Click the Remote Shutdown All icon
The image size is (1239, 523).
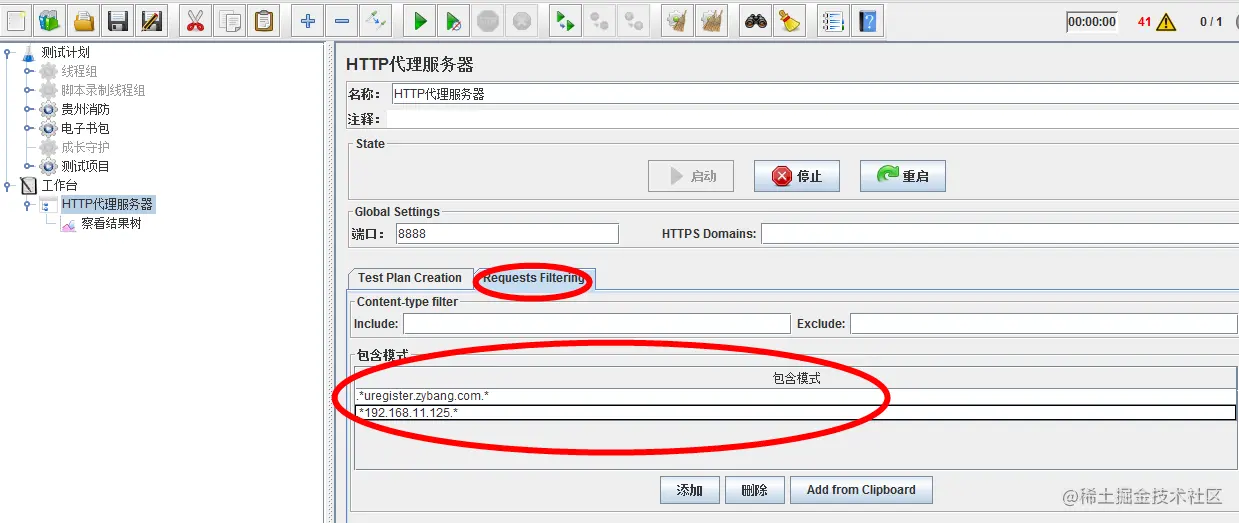click(x=634, y=20)
